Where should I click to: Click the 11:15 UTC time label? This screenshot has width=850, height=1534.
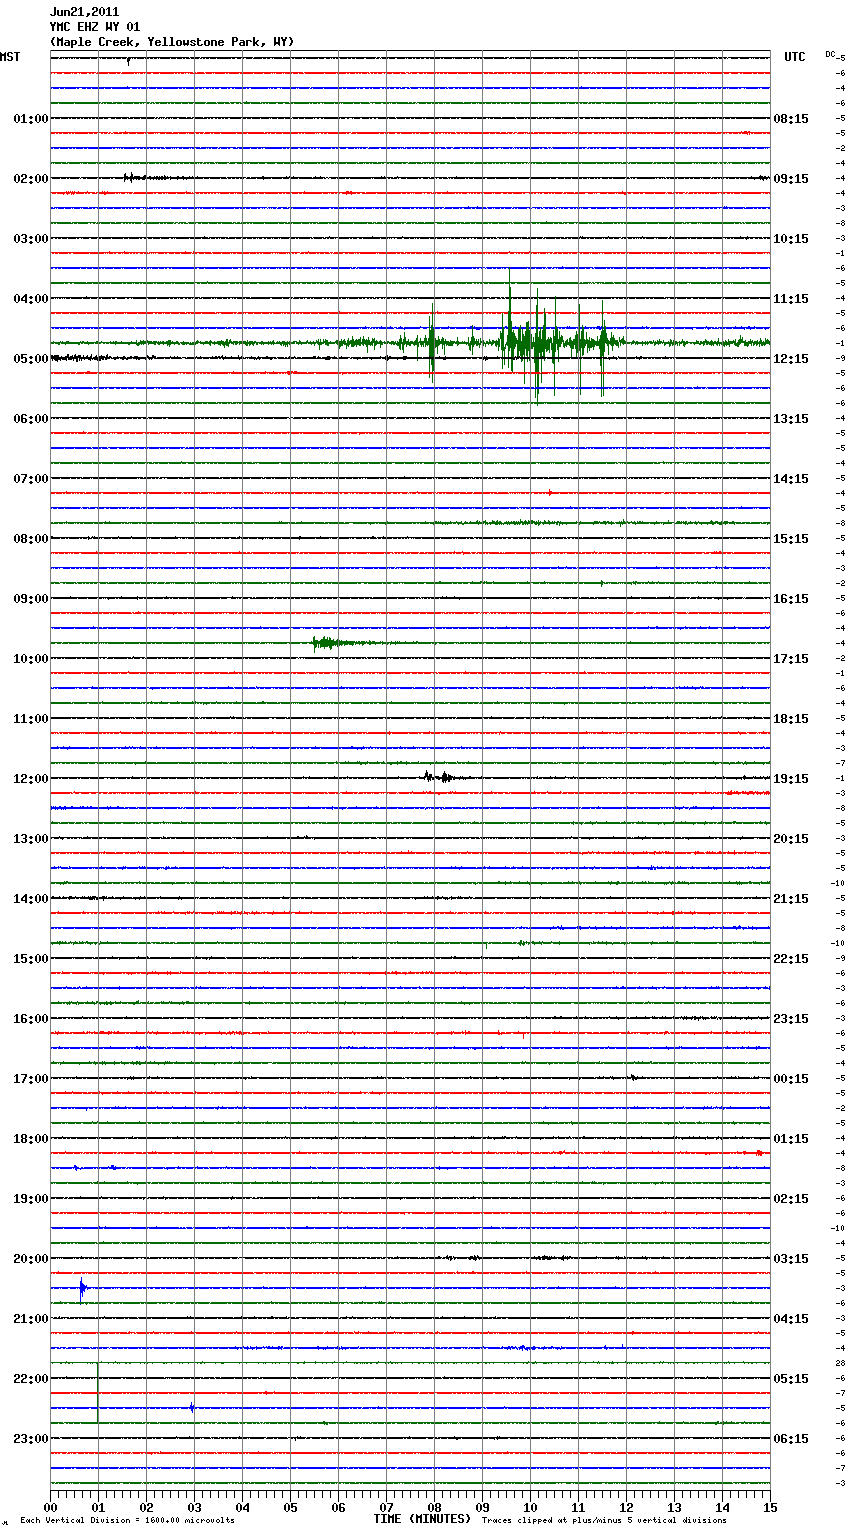click(x=791, y=299)
